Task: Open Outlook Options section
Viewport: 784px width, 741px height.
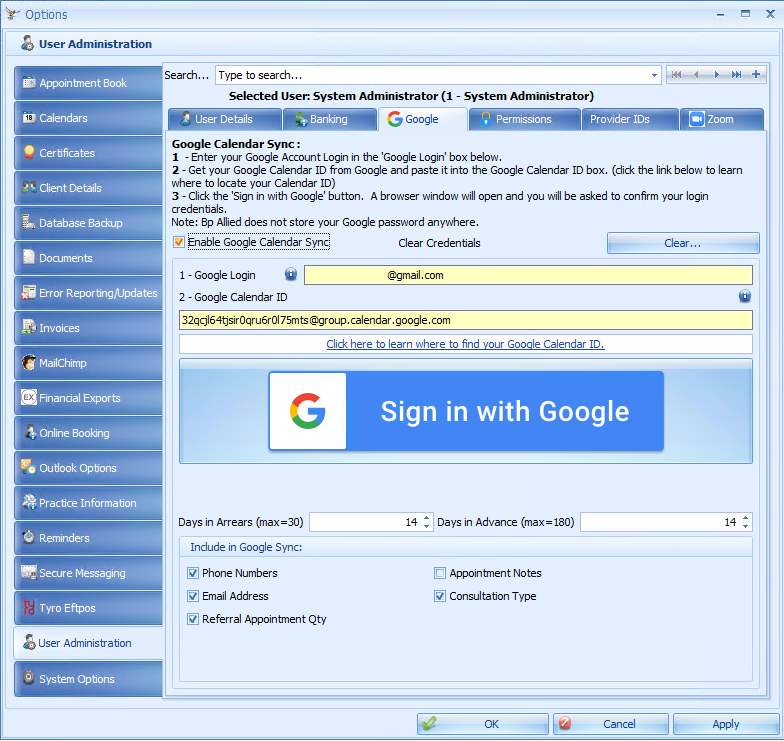Action: 88,468
